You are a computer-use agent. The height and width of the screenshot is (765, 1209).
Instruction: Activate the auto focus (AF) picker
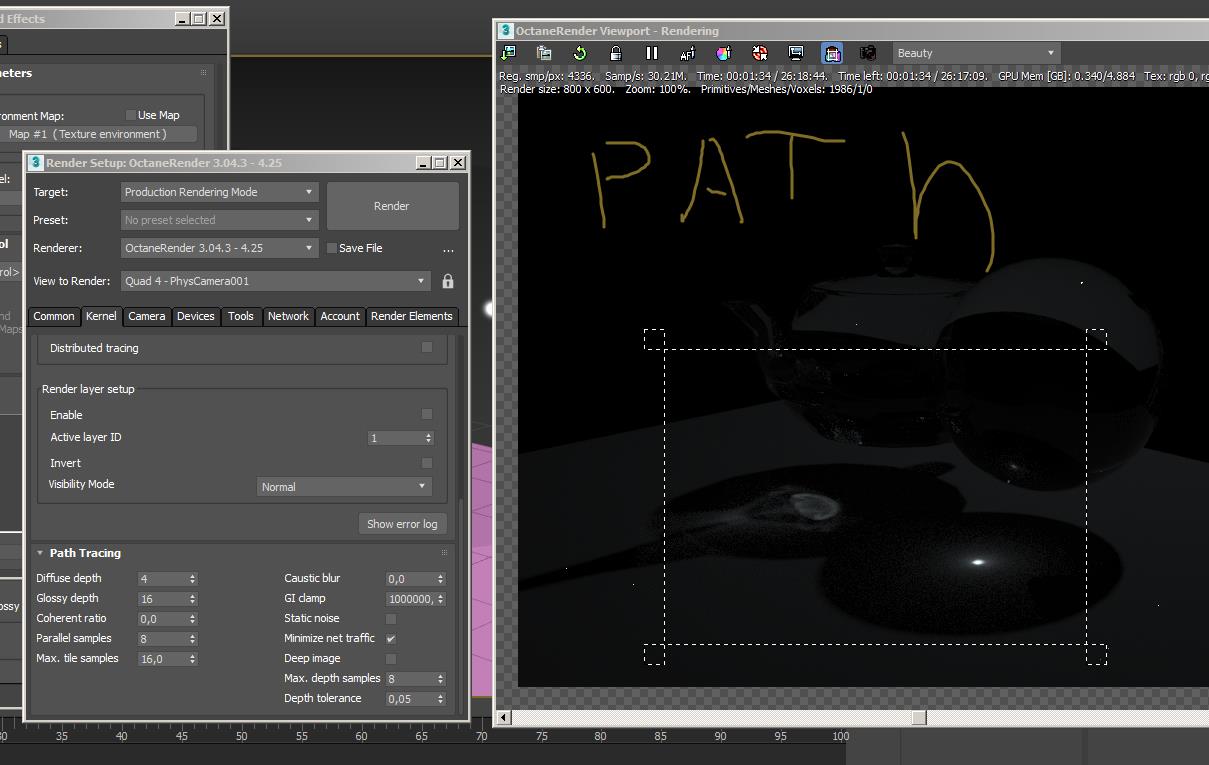coord(688,53)
